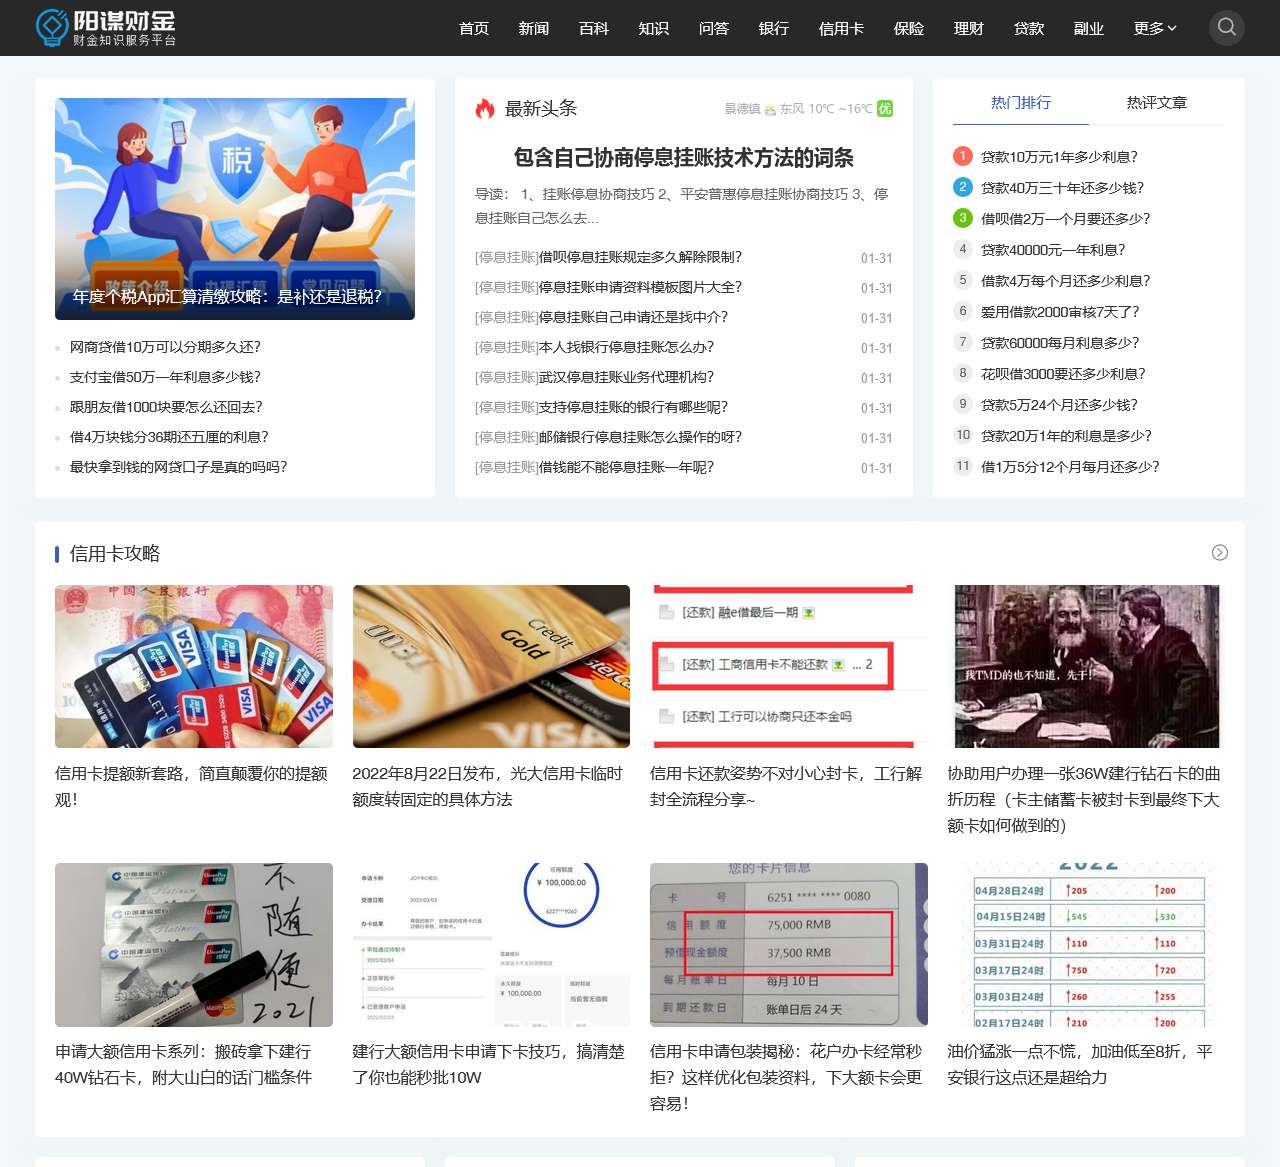The height and width of the screenshot is (1167, 1280).
Task: Open the 新闻 navigation item
Action: [534, 28]
